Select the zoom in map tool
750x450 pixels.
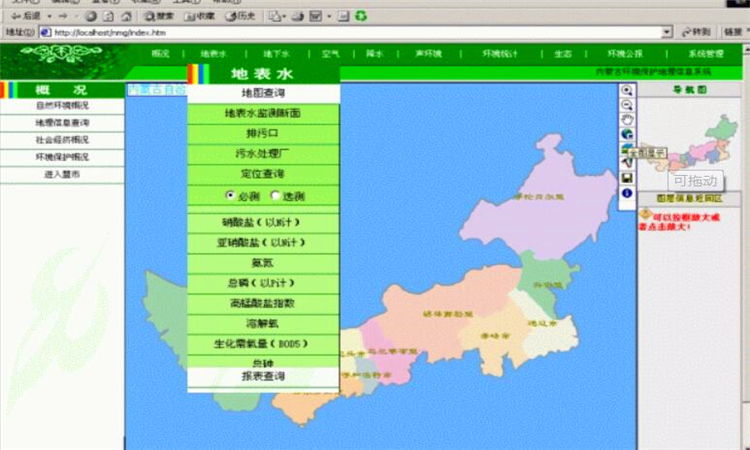627,90
